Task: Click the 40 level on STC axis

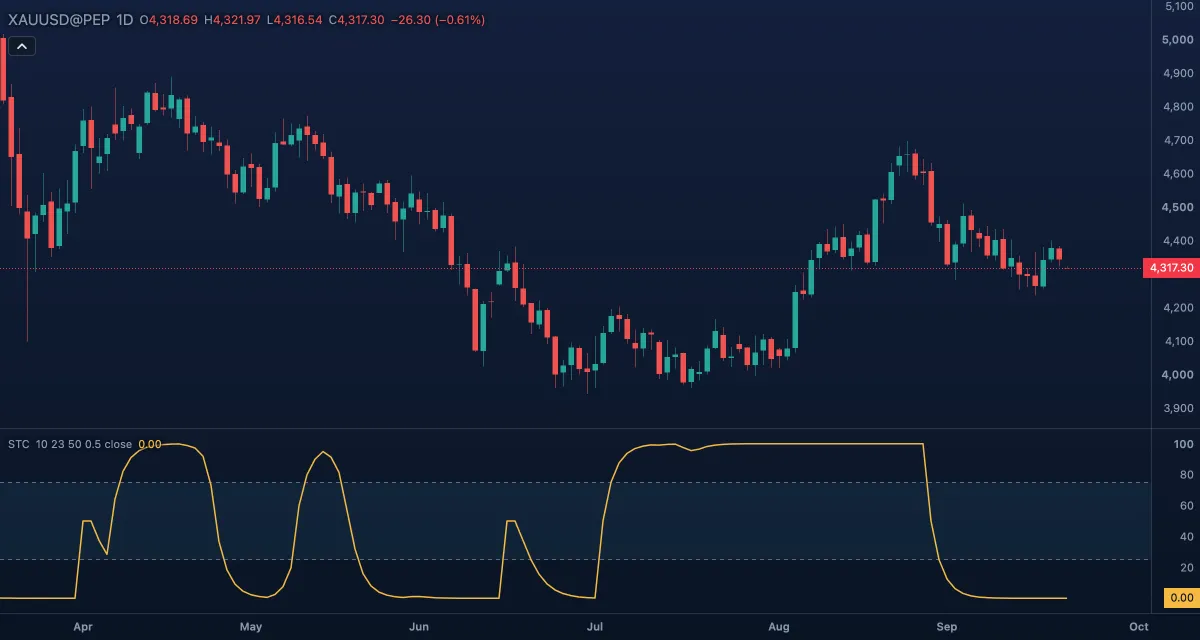Action: coord(1187,537)
